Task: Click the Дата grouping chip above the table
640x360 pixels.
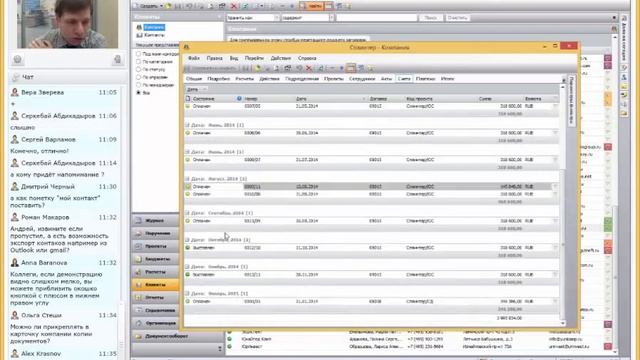Action: (x=197, y=89)
